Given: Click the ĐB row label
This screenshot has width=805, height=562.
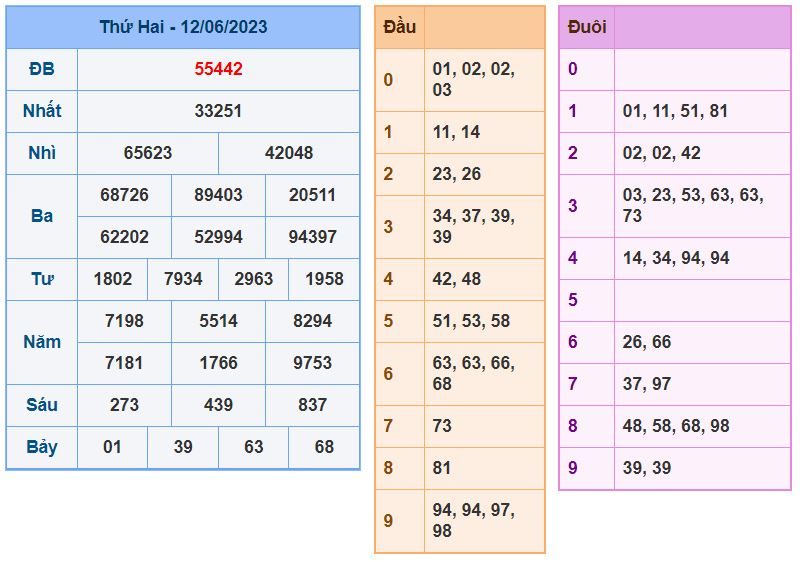Looking at the screenshot, I should (x=42, y=69).
